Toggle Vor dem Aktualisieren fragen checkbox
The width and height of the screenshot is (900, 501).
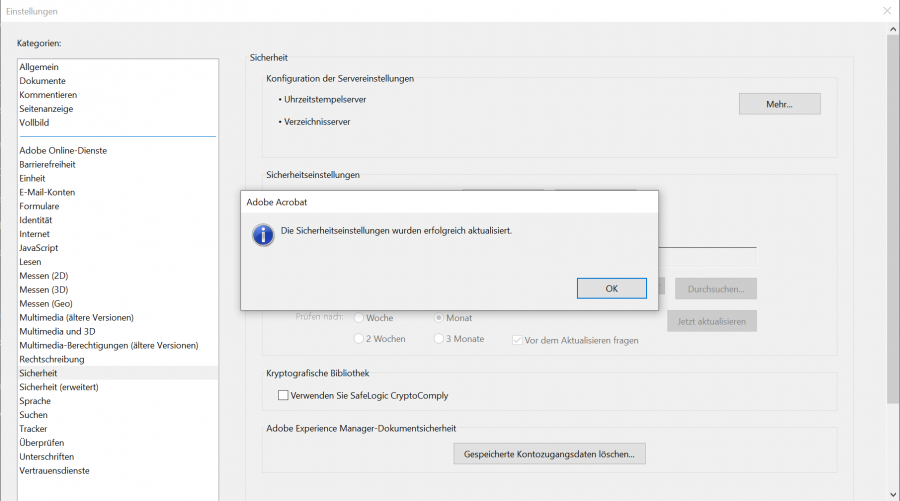[517, 340]
